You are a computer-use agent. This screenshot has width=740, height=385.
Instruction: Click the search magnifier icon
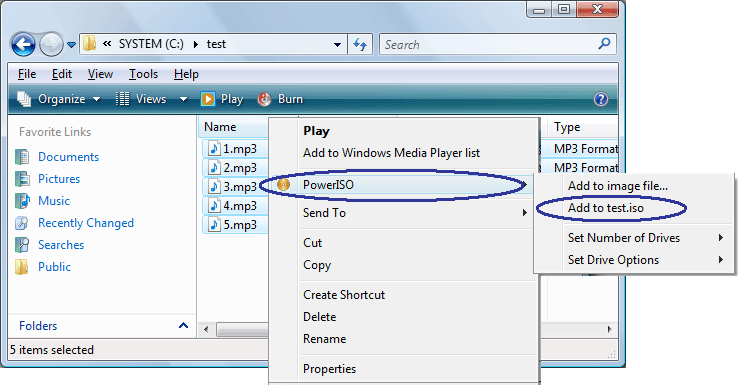click(604, 44)
